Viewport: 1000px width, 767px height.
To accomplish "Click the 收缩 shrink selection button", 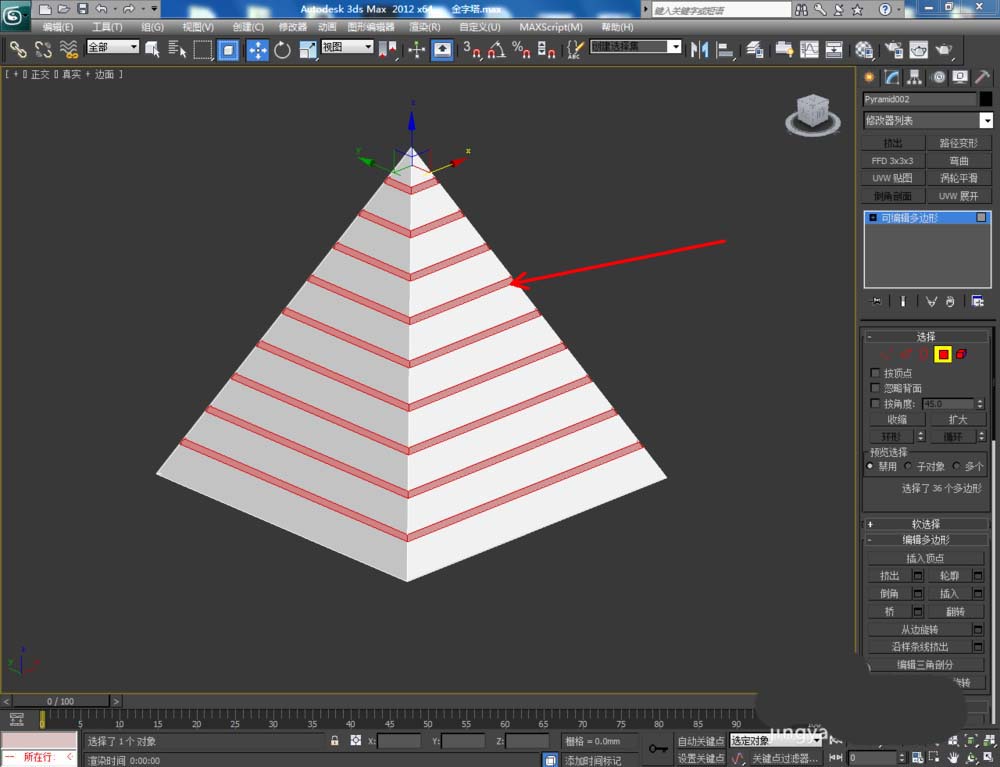I will pyautogui.click(x=897, y=420).
